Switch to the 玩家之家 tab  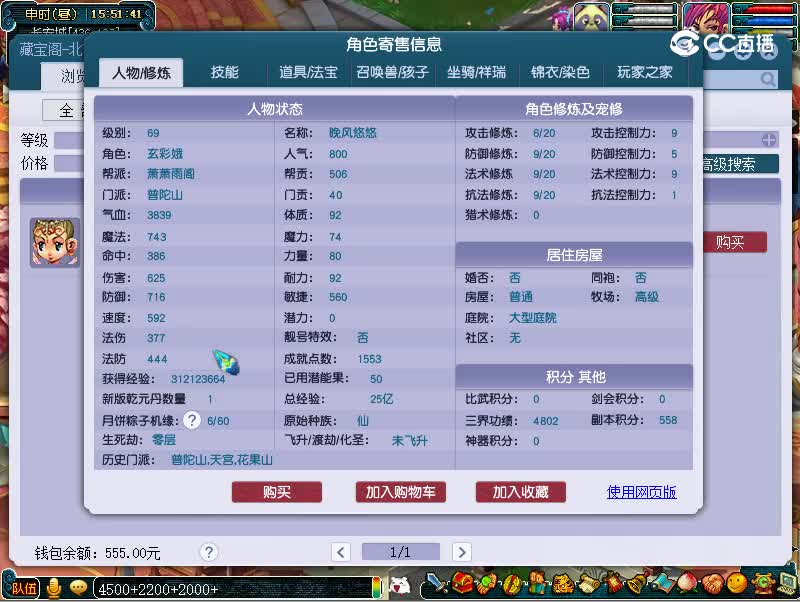coord(644,72)
